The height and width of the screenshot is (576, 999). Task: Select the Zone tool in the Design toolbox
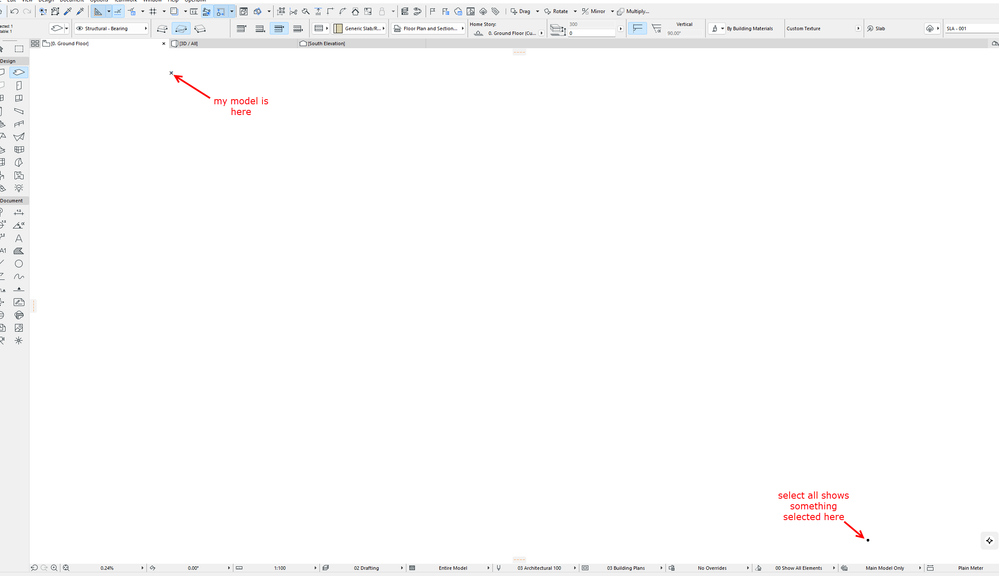[18, 175]
